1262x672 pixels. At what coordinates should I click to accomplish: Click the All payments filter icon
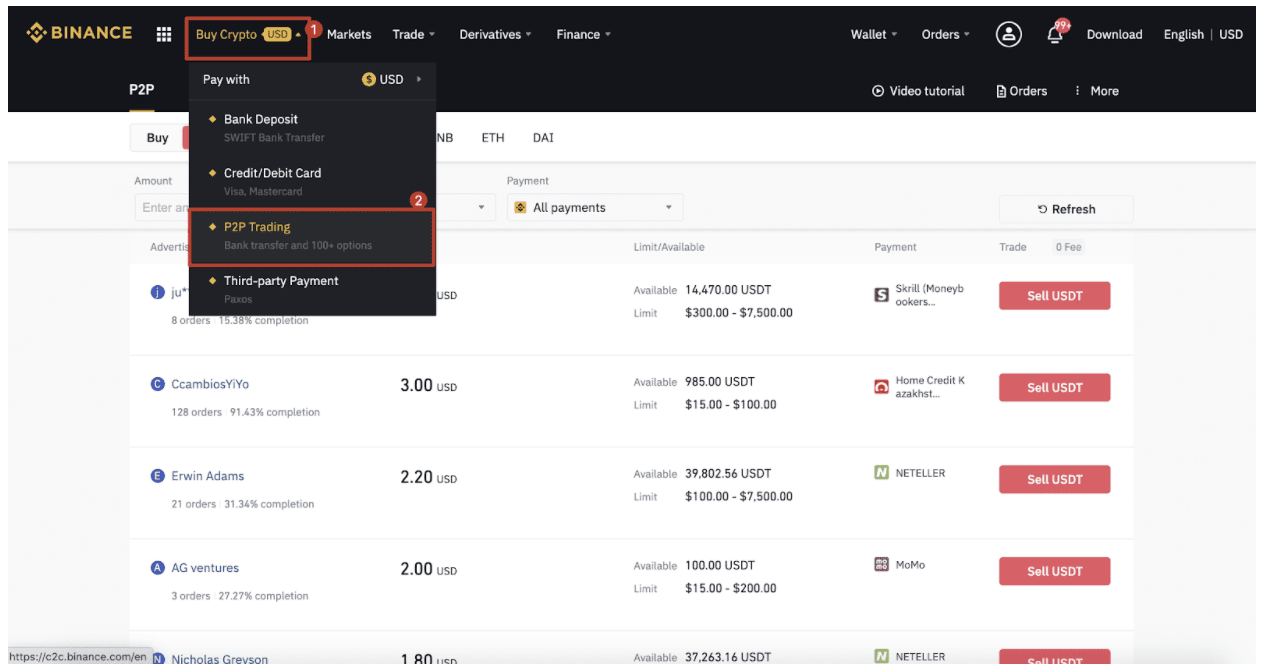[x=520, y=208]
